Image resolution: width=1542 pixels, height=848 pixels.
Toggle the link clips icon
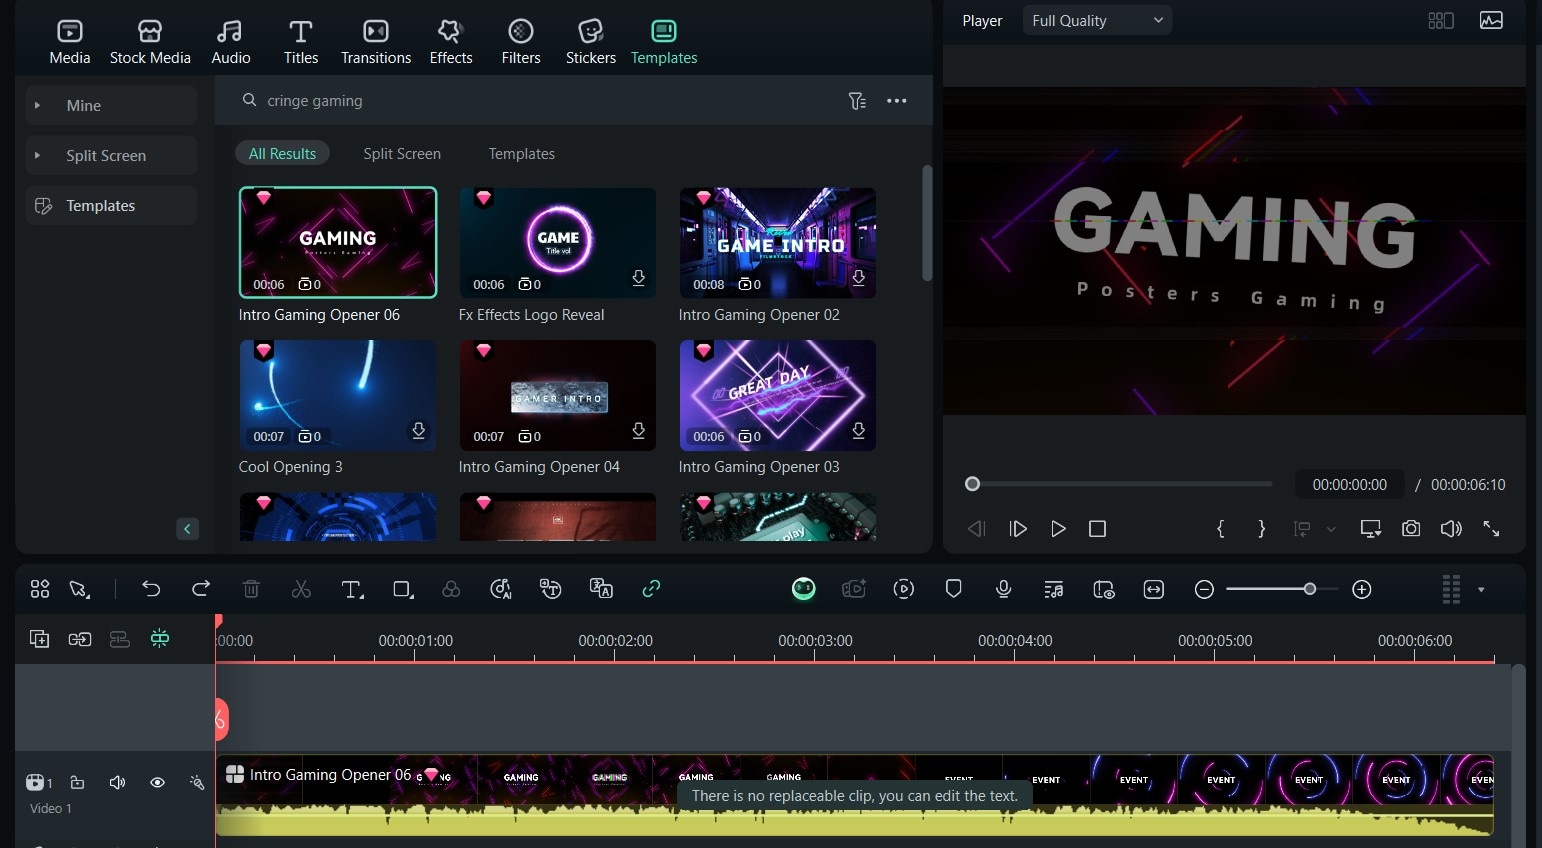pos(651,589)
